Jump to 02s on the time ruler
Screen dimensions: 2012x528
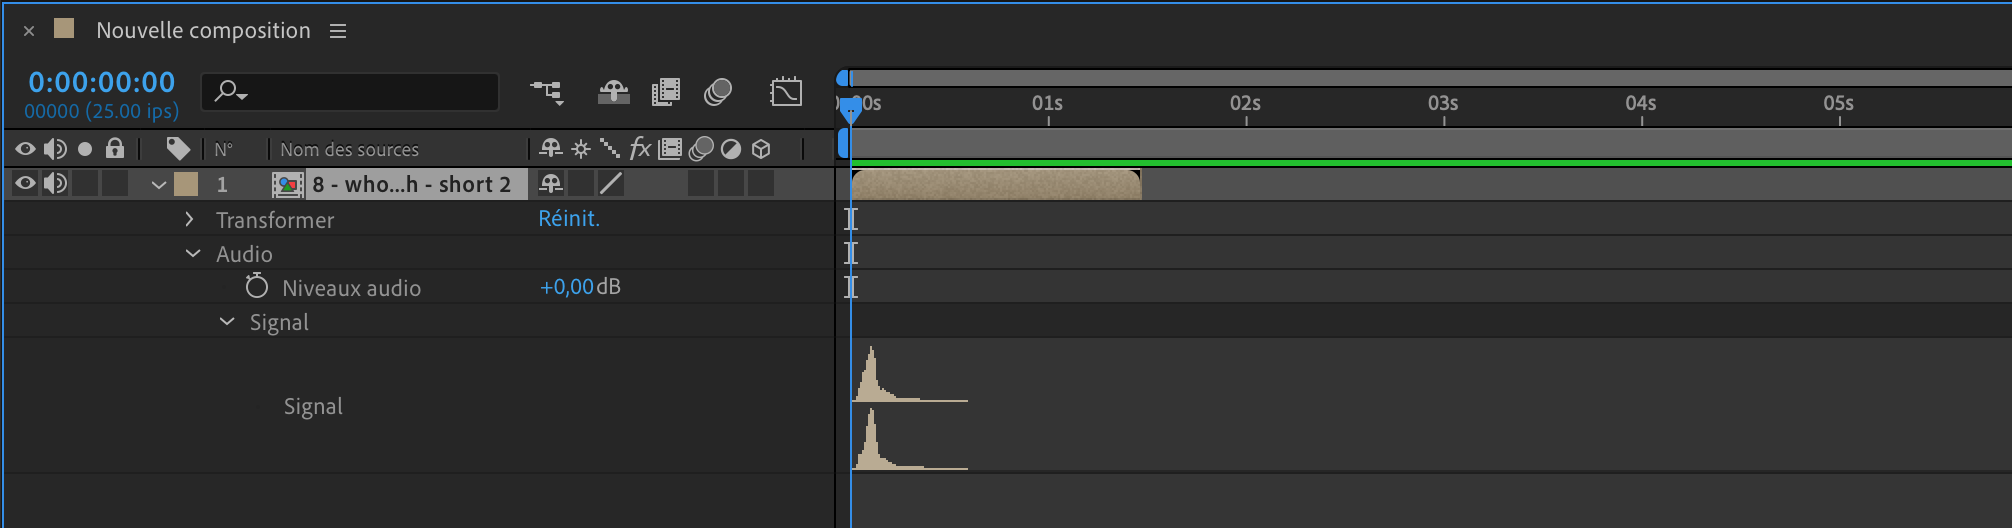(1246, 104)
